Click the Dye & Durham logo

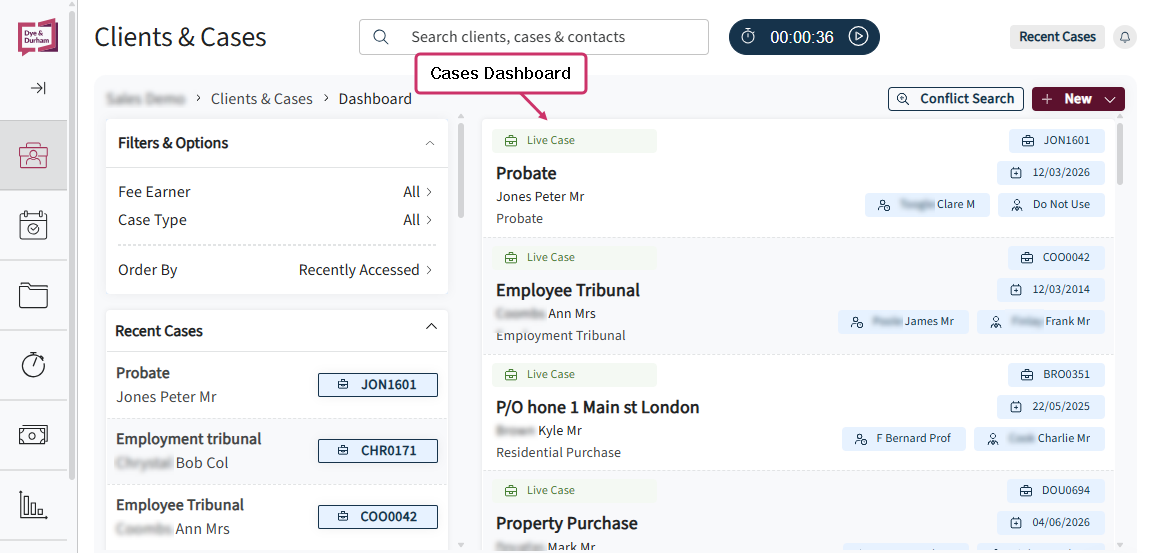37,37
